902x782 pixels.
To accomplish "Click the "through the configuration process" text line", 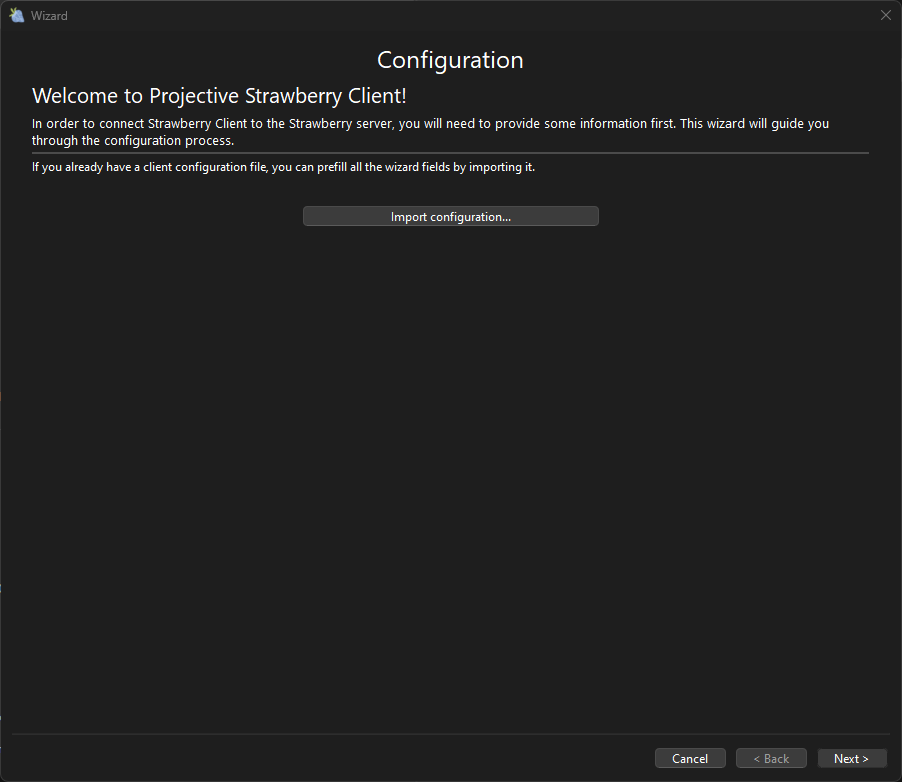I will pos(133,141).
